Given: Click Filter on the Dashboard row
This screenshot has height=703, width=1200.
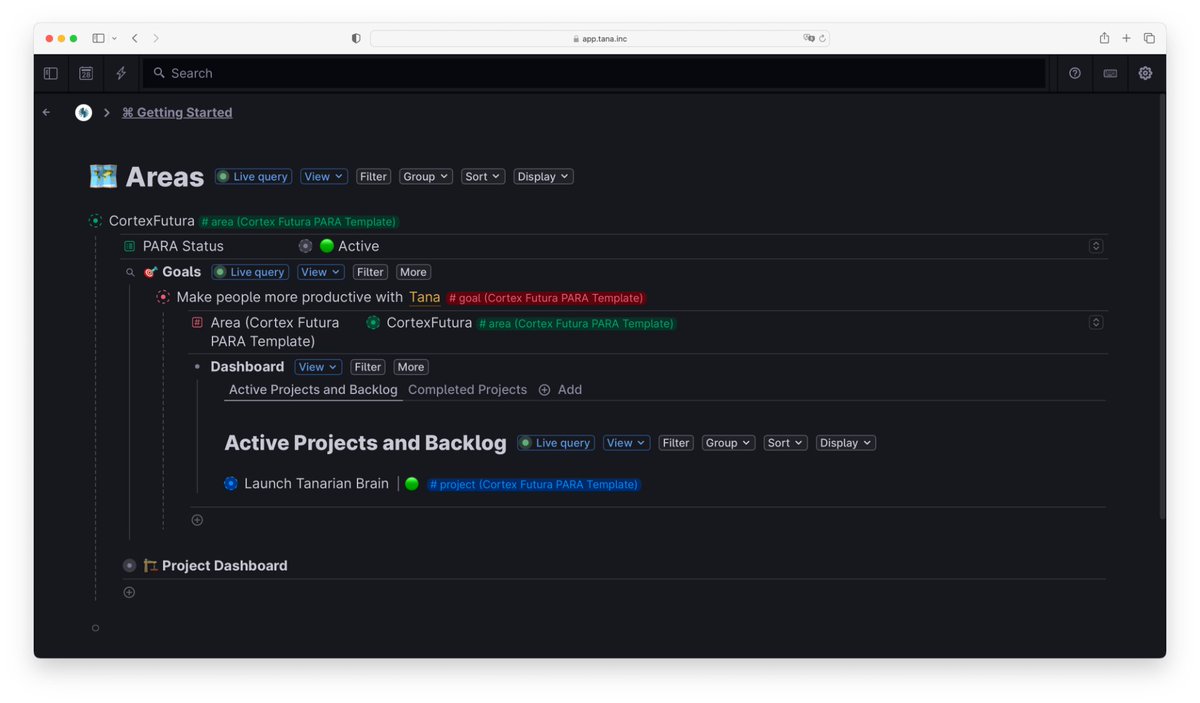Looking at the screenshot, I should coord(368,367).
